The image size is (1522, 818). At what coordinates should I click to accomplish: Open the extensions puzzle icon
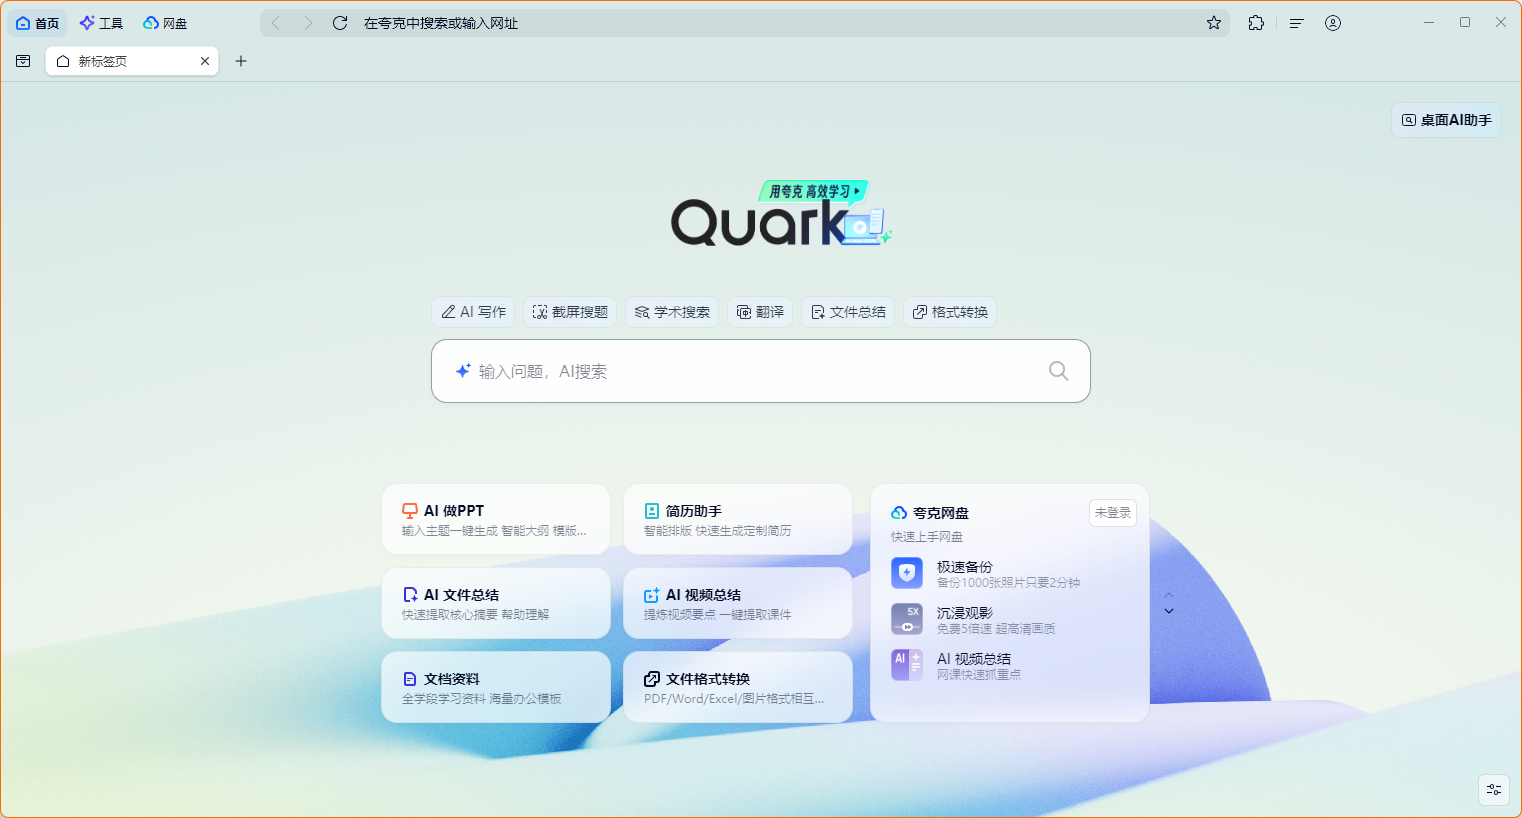(1256, 23)
